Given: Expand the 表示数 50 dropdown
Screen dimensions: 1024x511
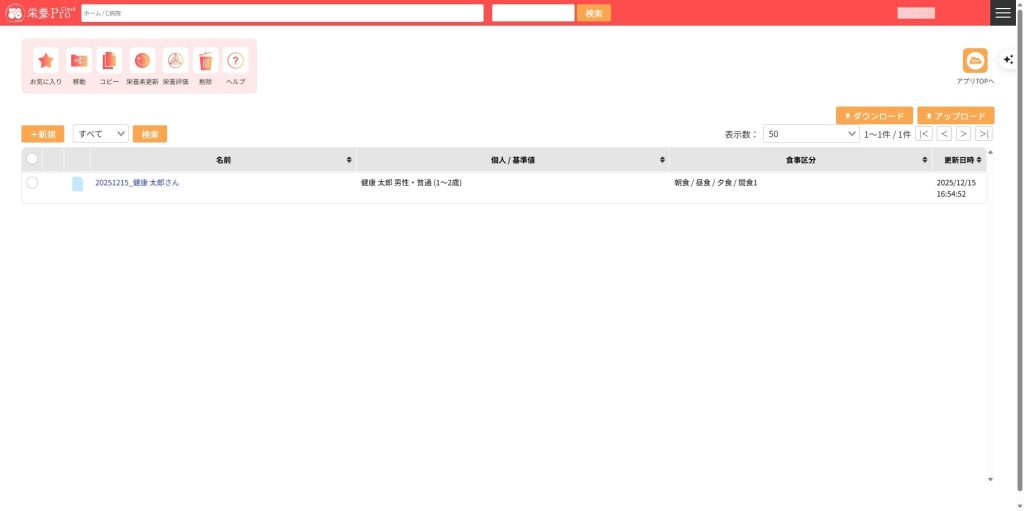Looking at the screenshot, I should pyautogui.click(x=810, y=134).
